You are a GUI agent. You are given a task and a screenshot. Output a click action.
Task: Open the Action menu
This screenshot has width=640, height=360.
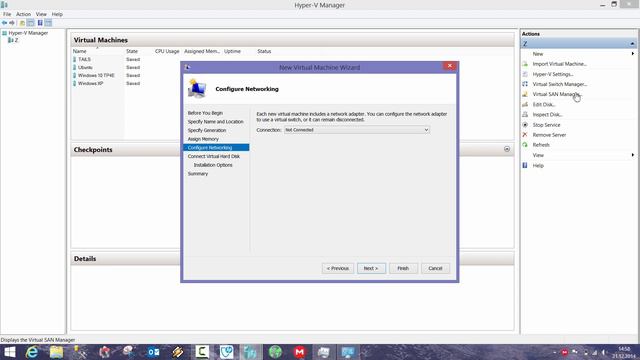23,14
